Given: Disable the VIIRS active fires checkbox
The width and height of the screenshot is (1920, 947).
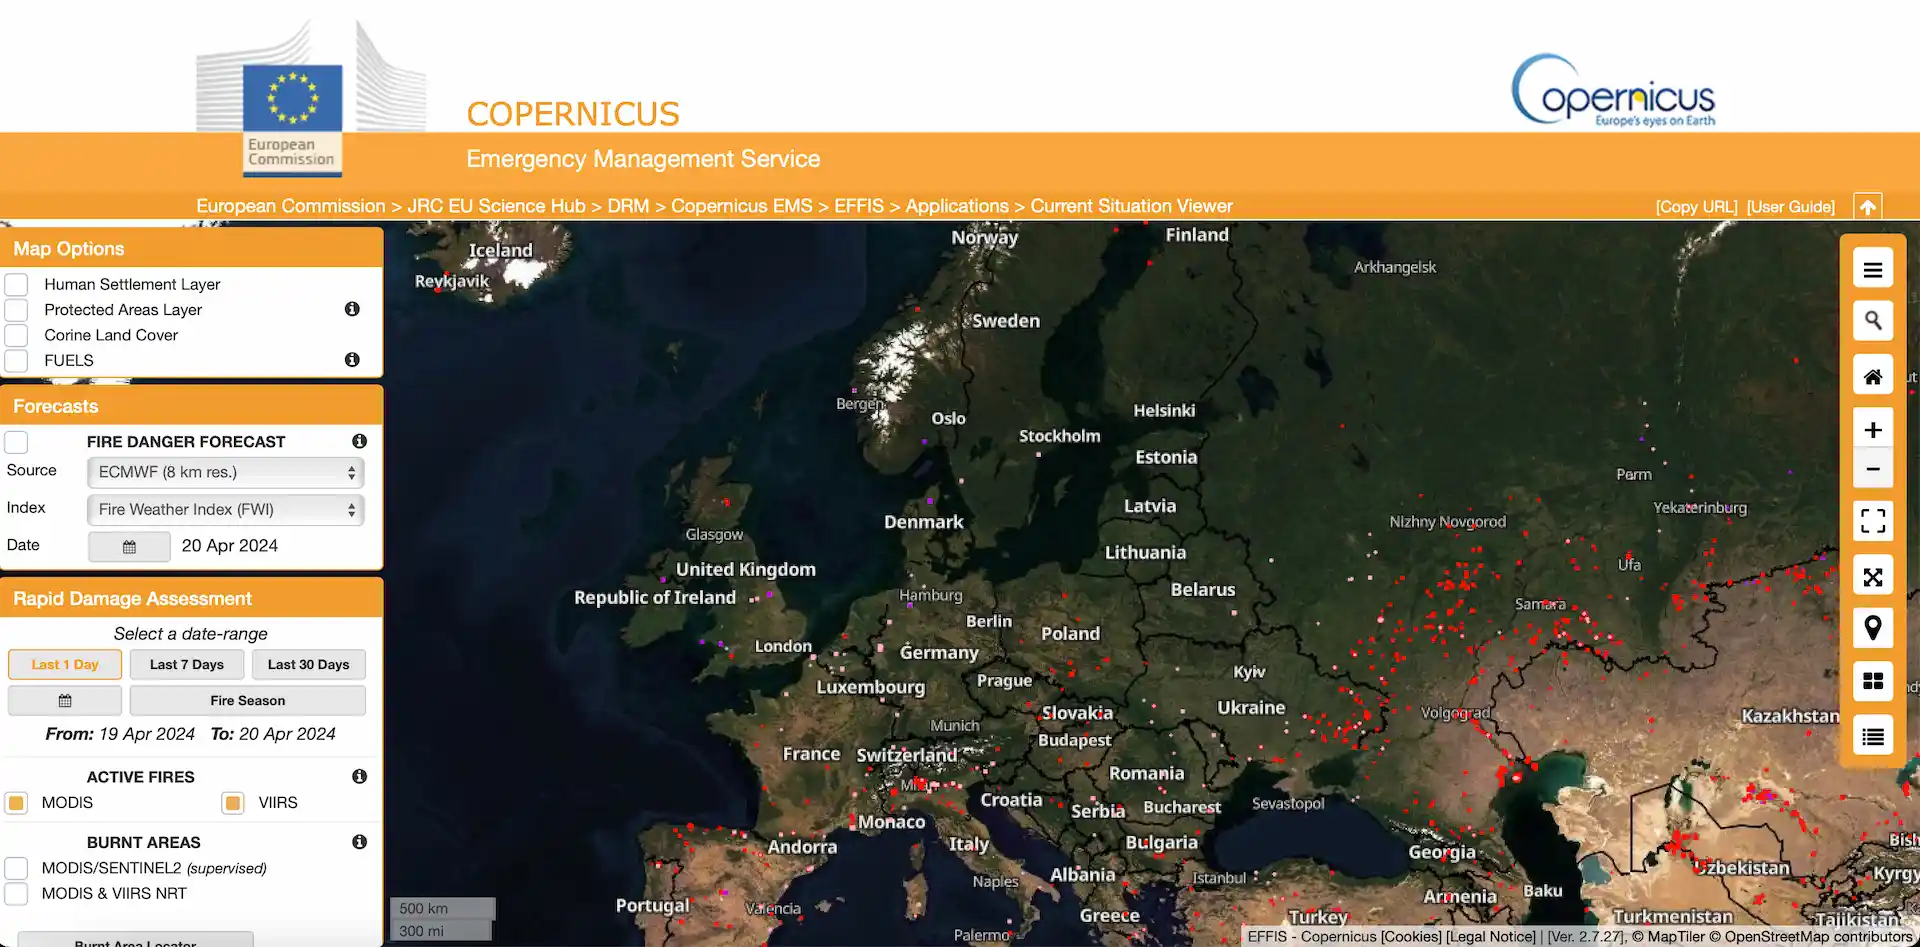Looking at the screenshot, I should click(233, 803).
